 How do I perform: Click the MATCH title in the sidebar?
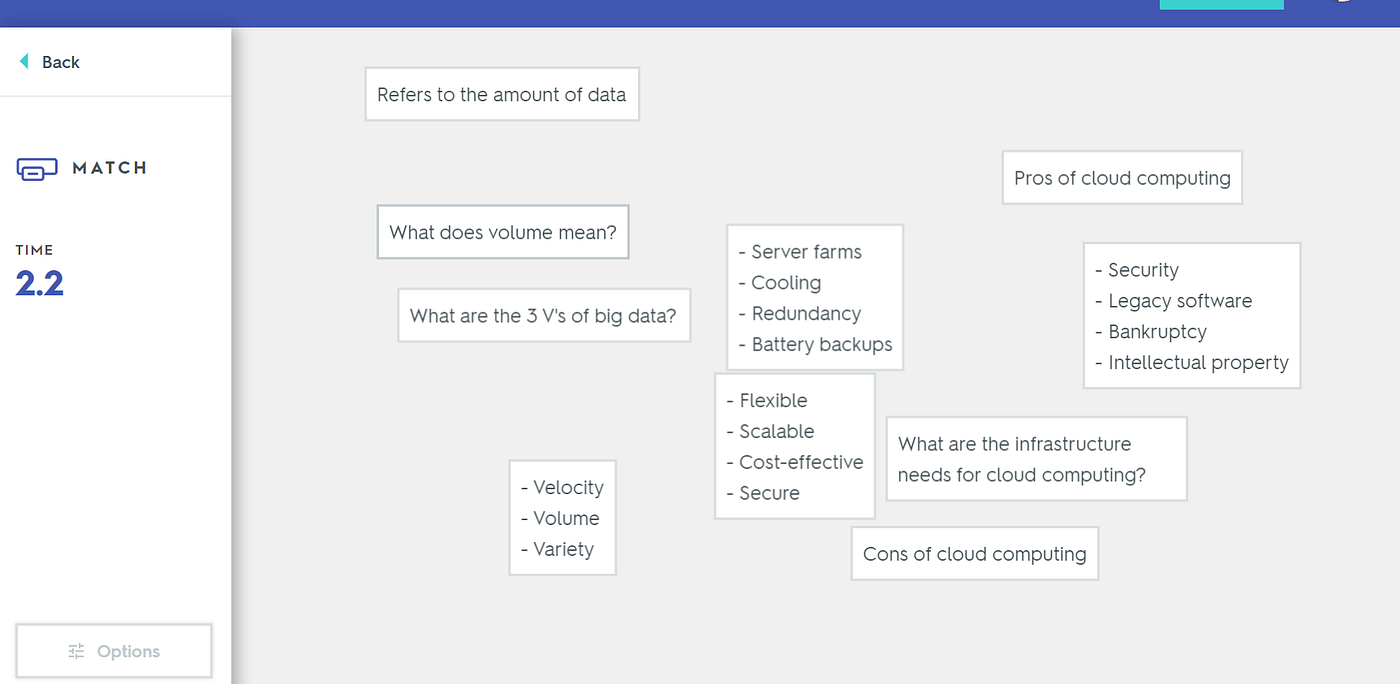point(110,168)
